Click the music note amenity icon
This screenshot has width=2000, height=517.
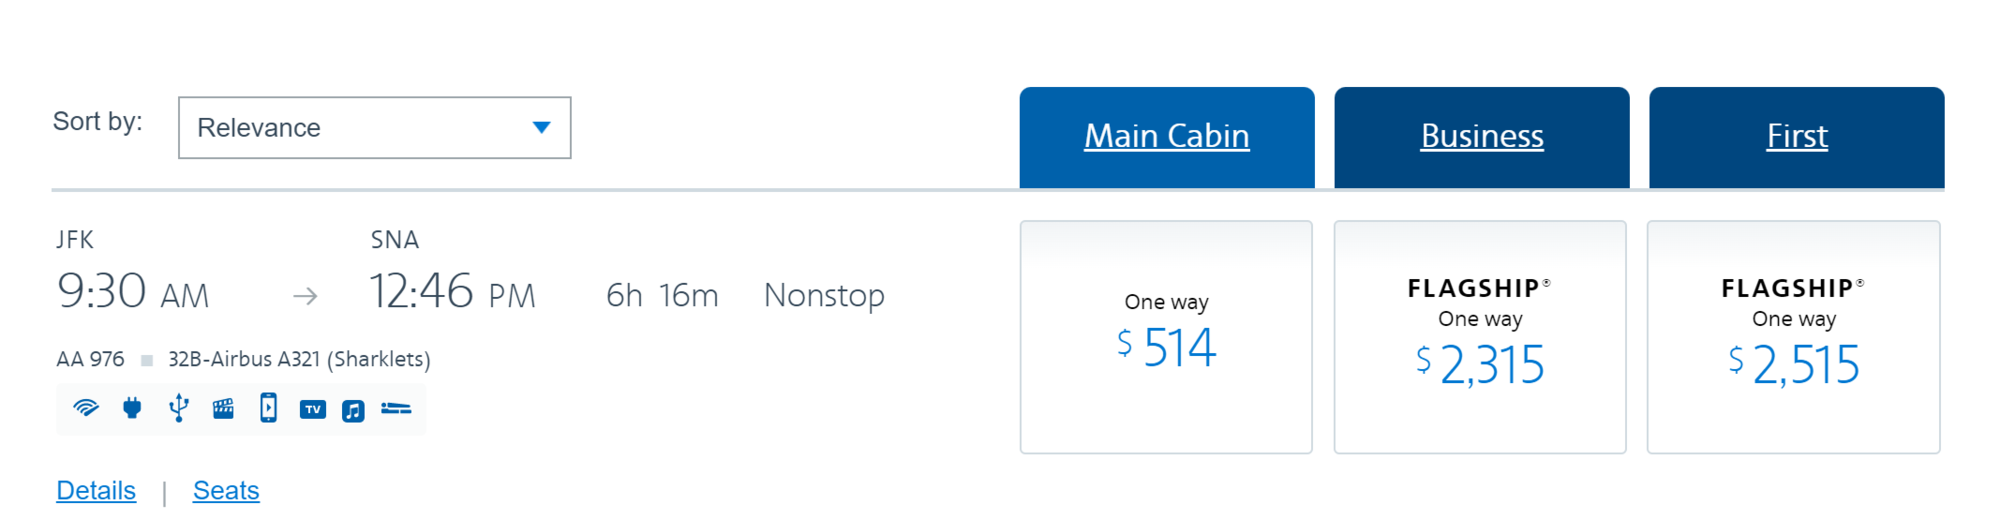point(353,410)
